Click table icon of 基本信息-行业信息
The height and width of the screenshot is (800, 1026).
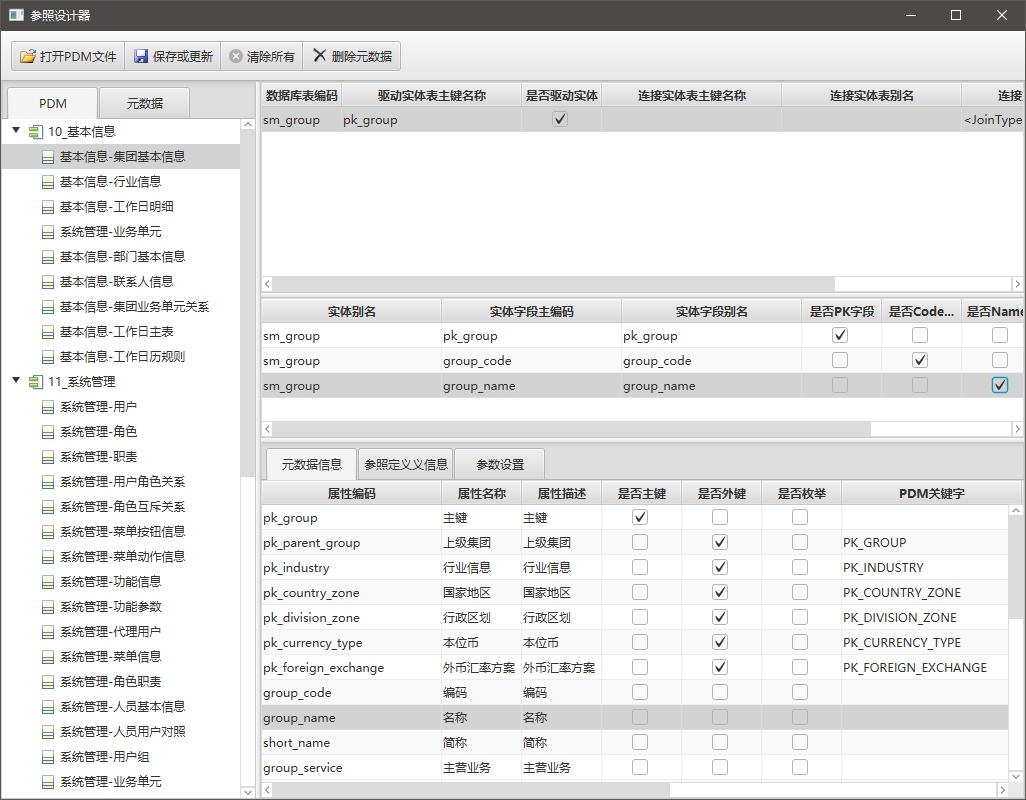pos(48,182)
